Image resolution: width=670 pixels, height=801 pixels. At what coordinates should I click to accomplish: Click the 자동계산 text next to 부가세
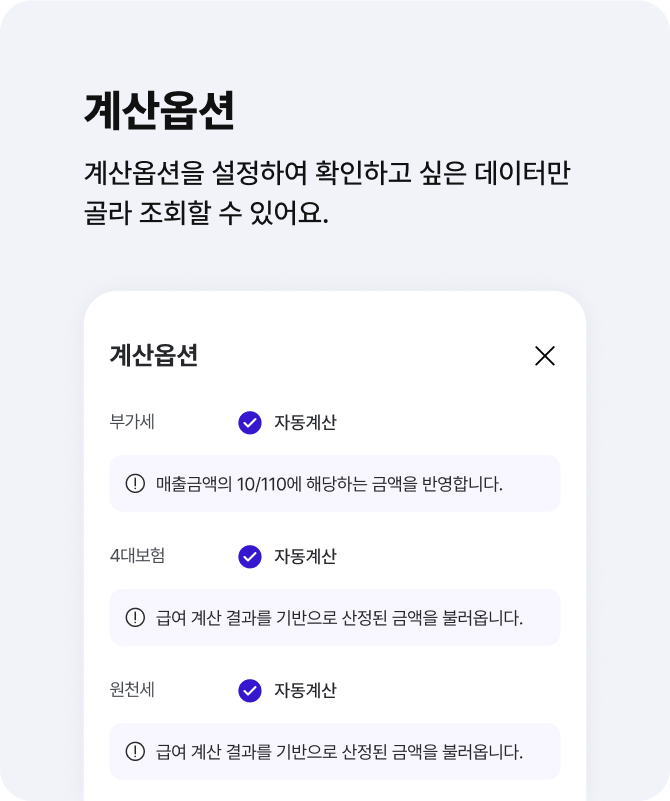tap(305, 423)
